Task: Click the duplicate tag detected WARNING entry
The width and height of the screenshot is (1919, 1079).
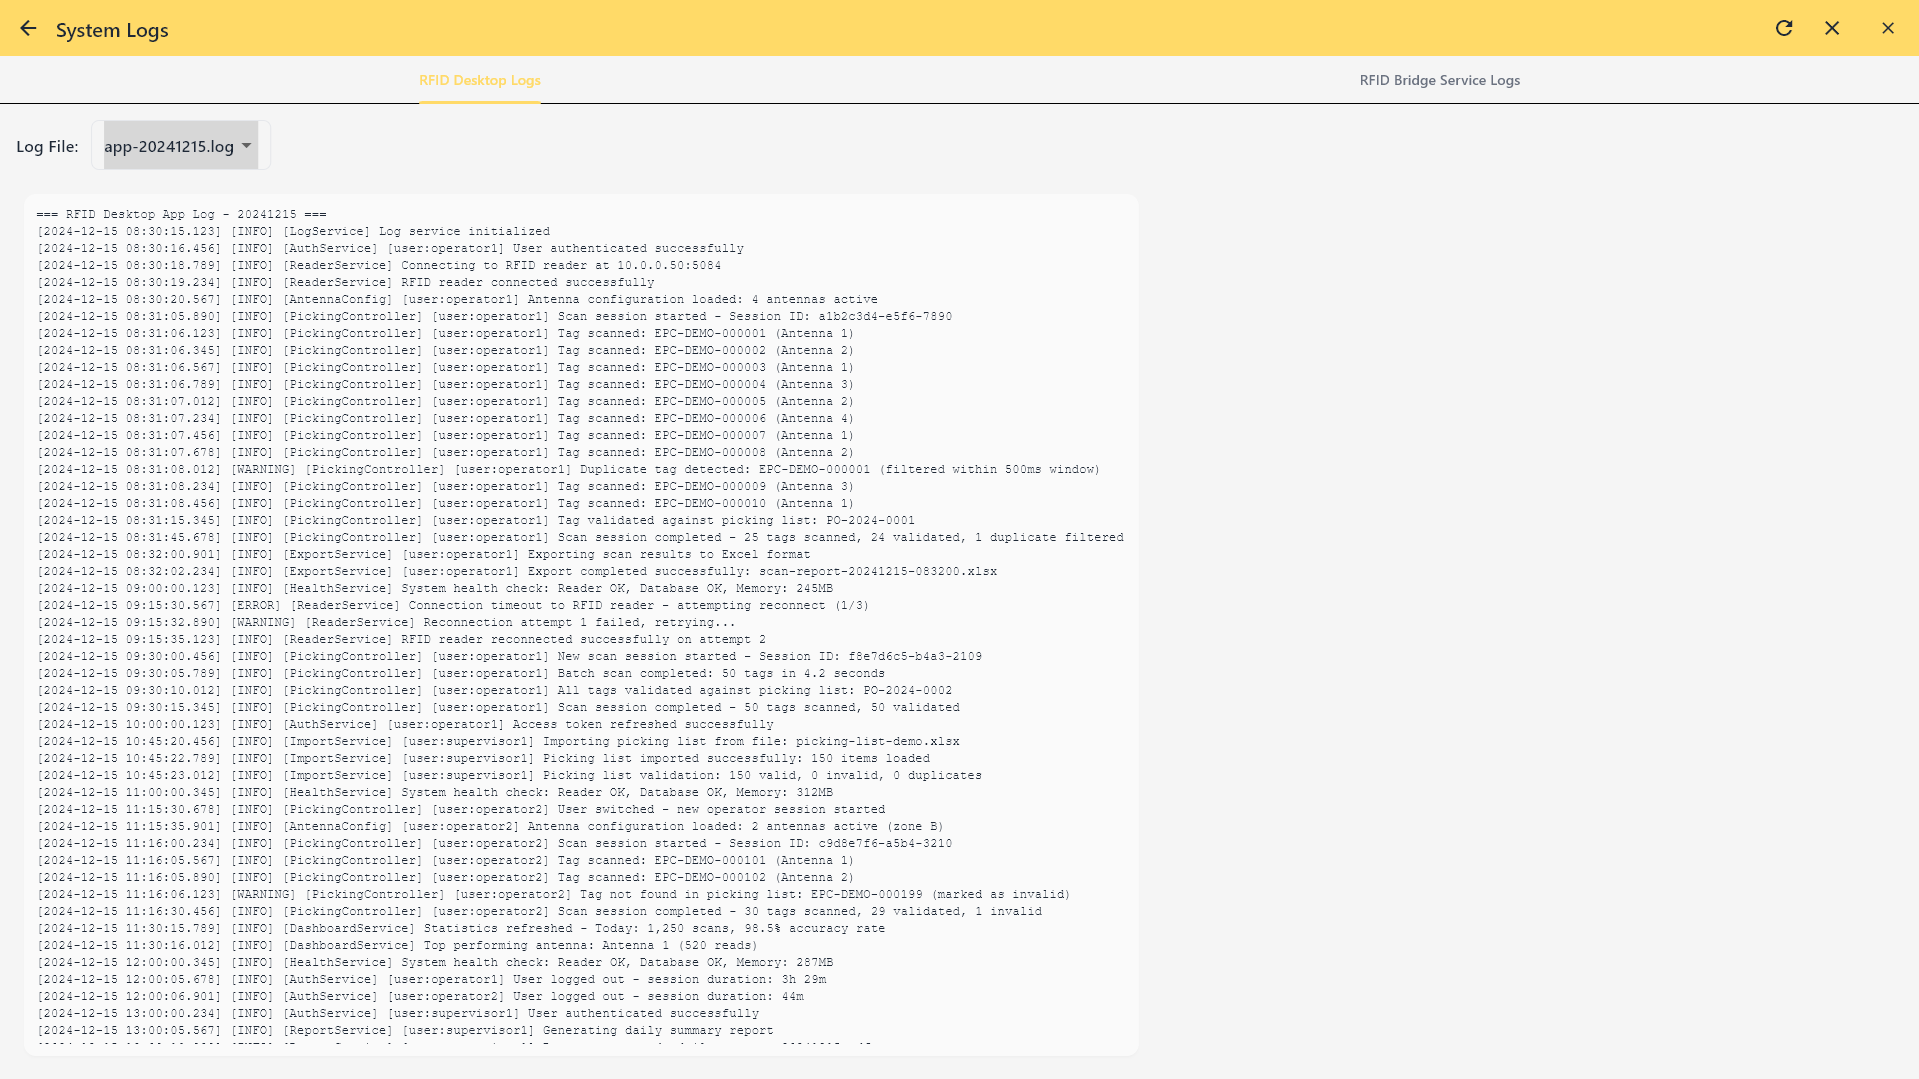Action: click(567, 469)
